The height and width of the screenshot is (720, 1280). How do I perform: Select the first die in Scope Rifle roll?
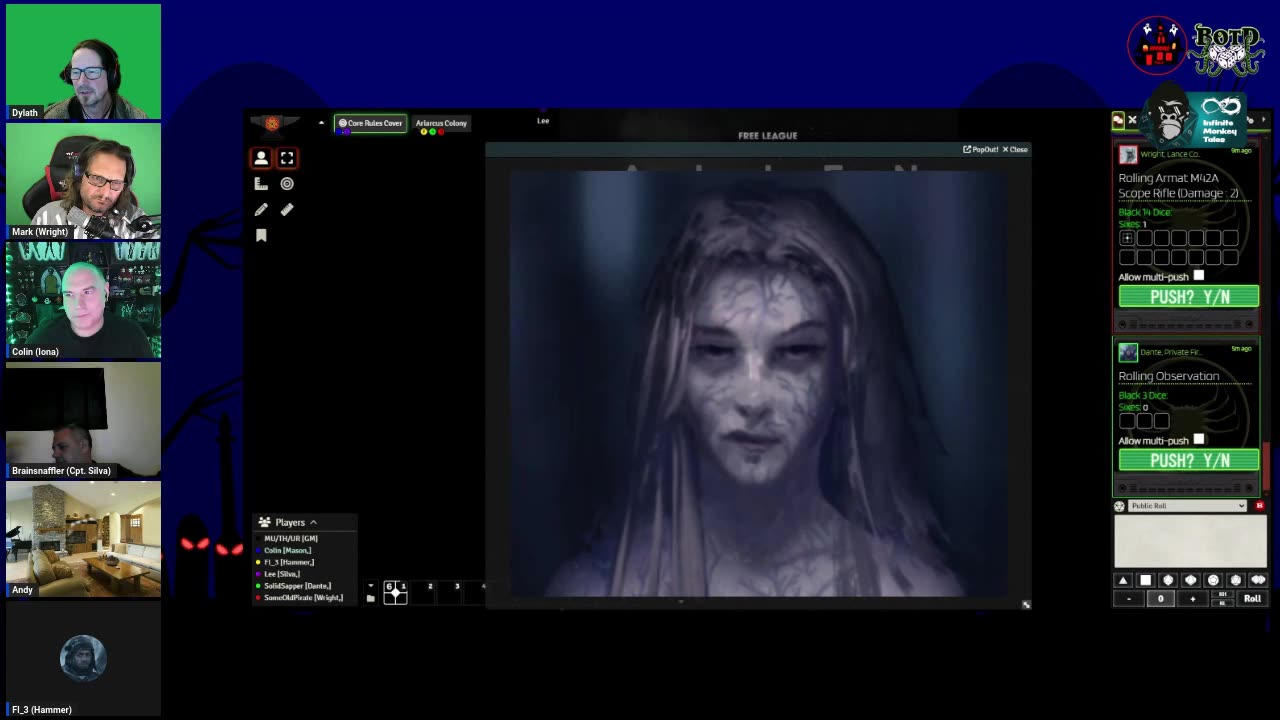(x=1127, y=238)
